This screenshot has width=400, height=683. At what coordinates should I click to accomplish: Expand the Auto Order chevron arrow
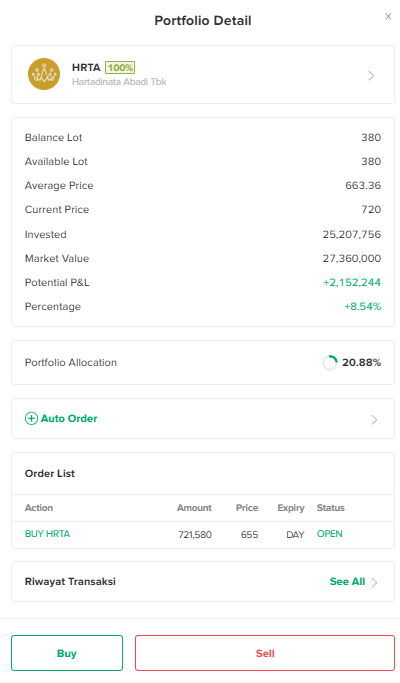(x=374, y=419)
